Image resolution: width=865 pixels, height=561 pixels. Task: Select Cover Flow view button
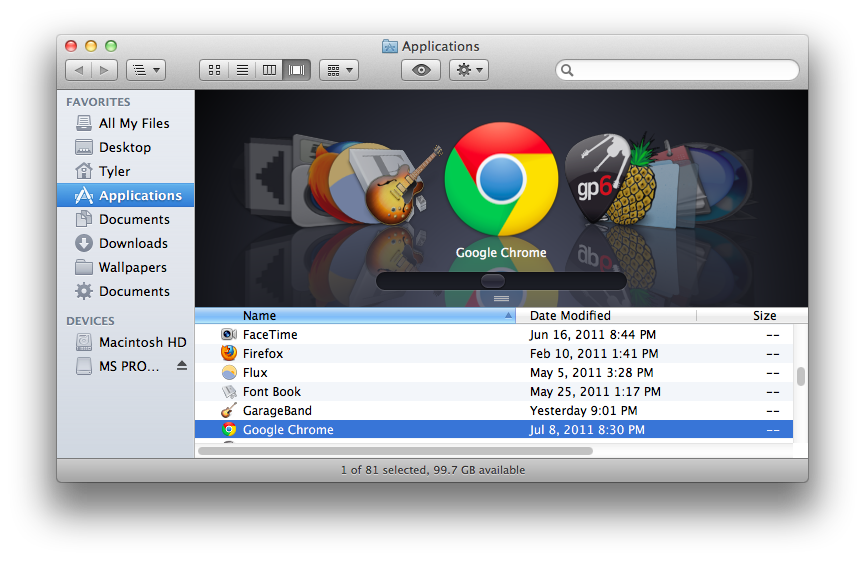(297, 70)
